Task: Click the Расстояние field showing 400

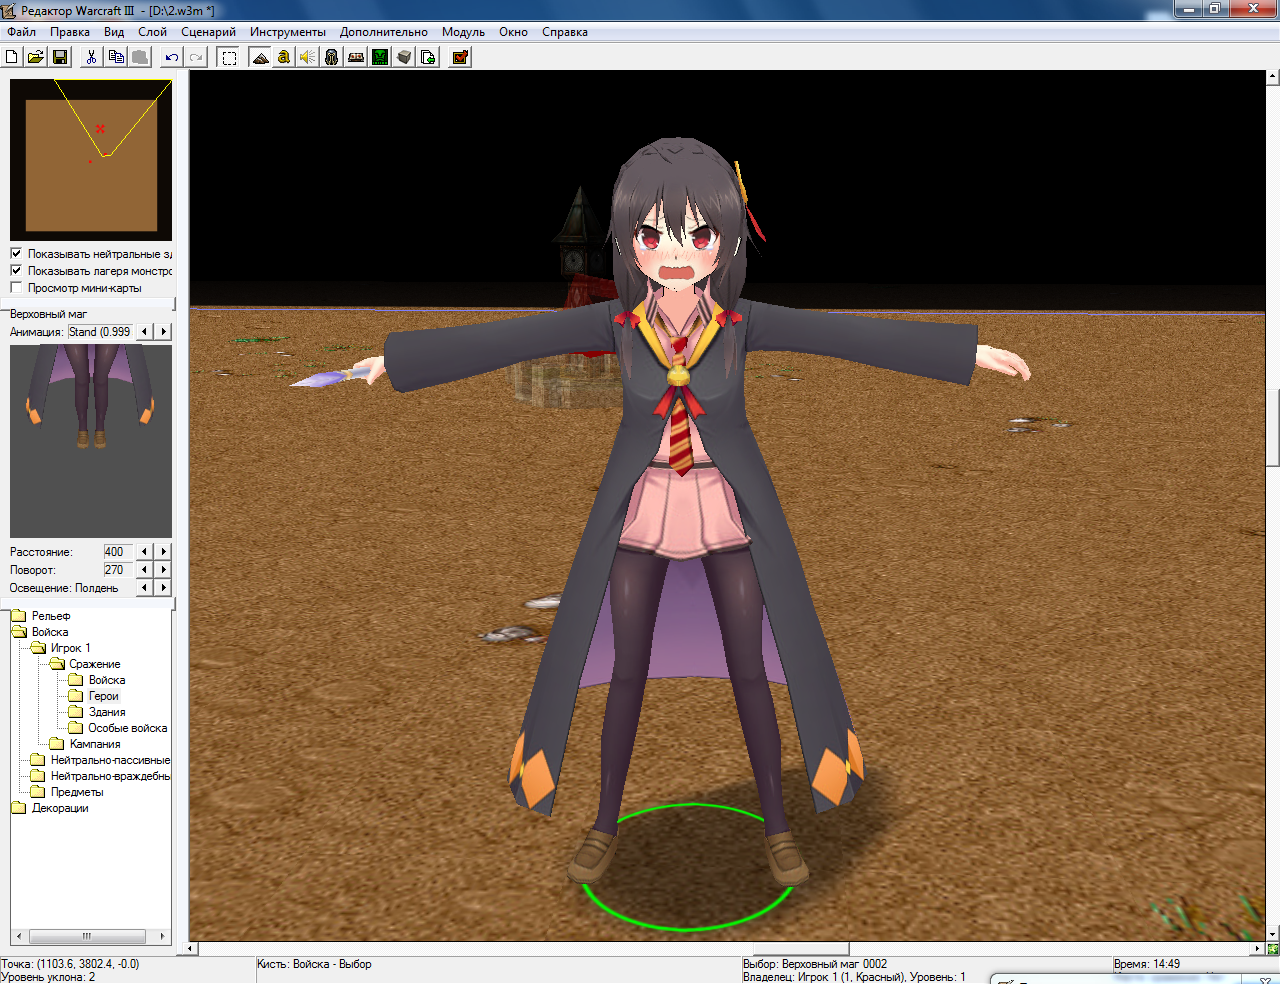Action: coord(118,552)
